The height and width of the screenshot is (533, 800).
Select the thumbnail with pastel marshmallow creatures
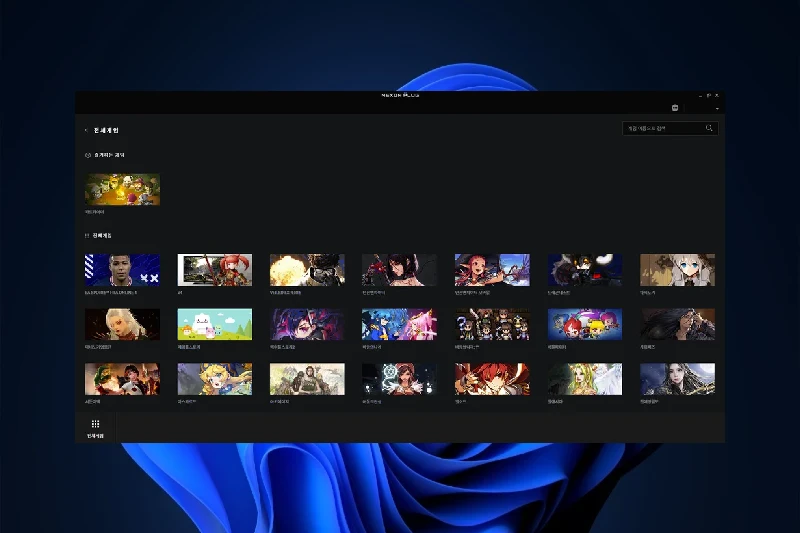(x=215, y=324)
